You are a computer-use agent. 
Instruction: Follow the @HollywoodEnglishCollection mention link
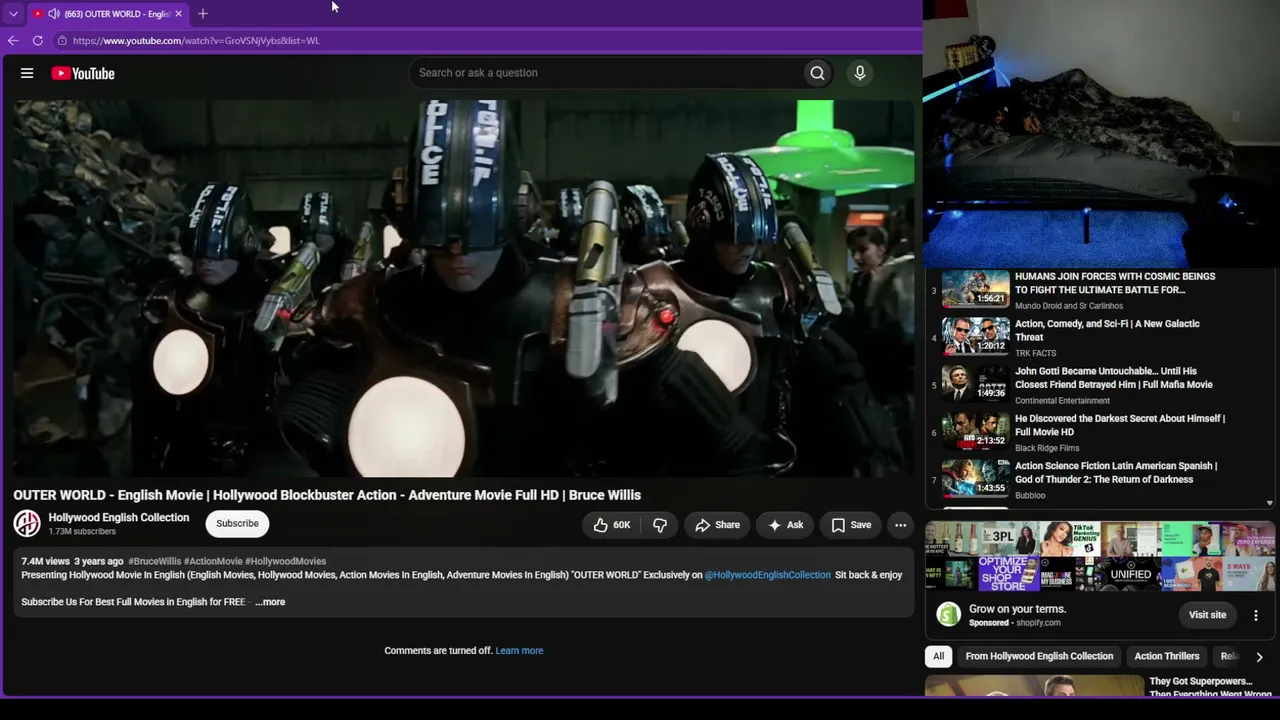pyautogui.click(x=768, y=575)
